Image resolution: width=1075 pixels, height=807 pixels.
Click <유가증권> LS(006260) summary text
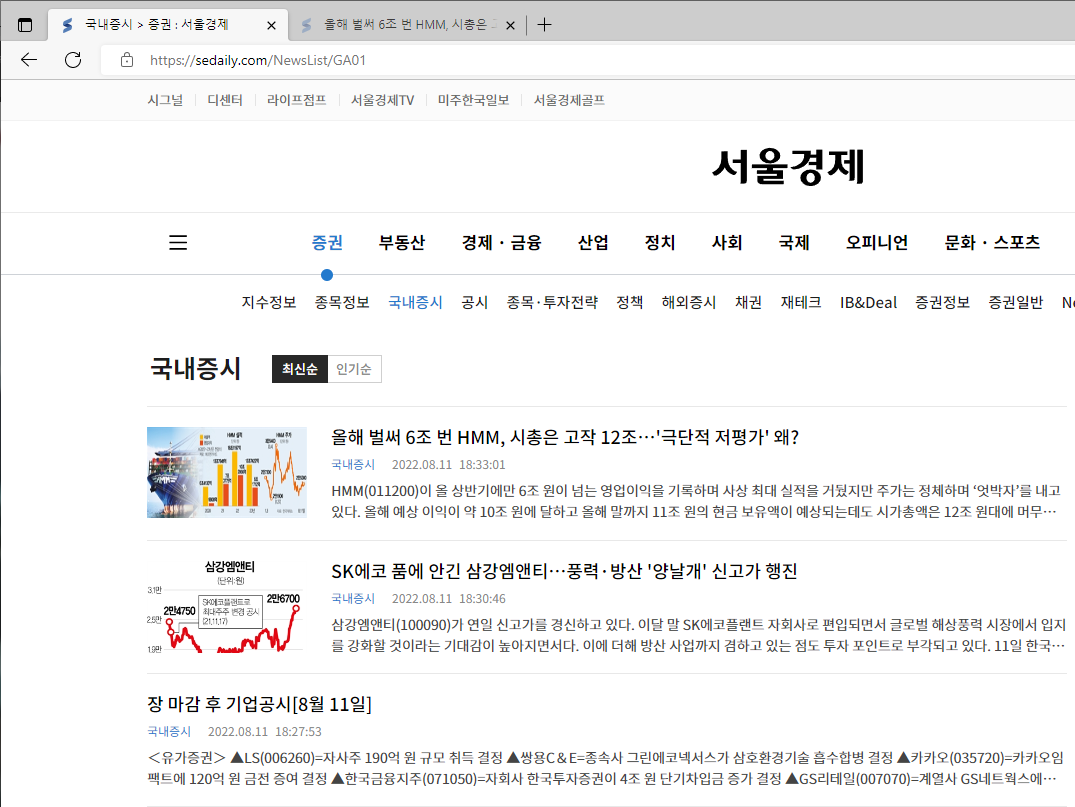coord(605,768)
